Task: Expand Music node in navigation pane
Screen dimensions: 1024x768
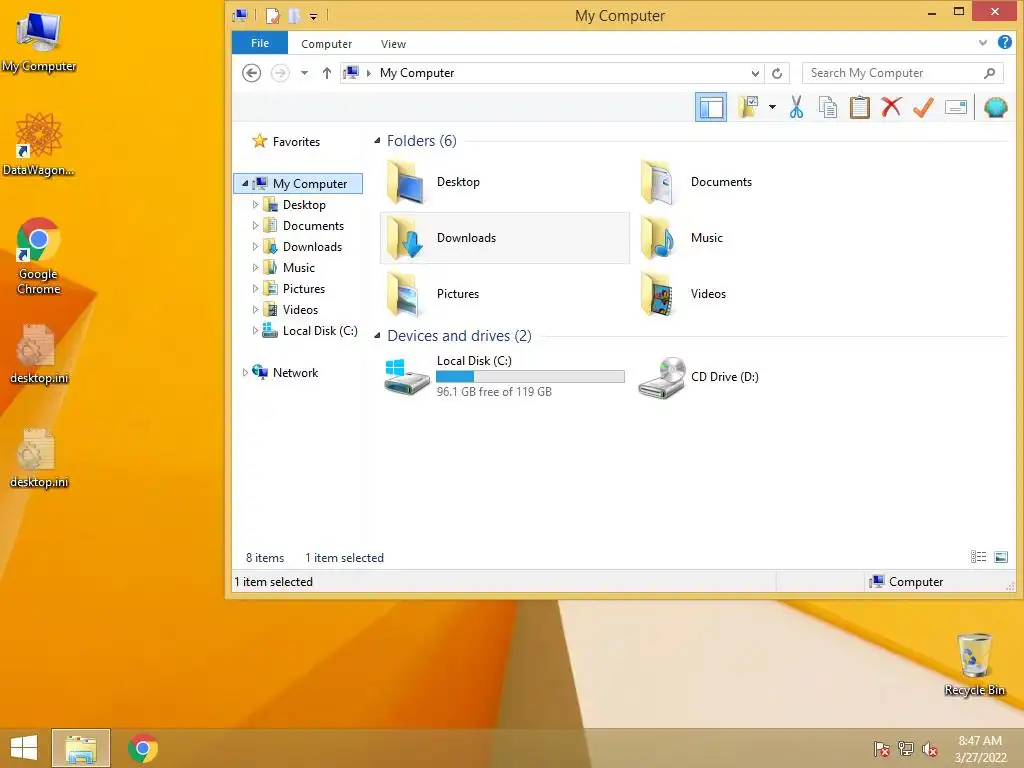Action: coord(255,267)
